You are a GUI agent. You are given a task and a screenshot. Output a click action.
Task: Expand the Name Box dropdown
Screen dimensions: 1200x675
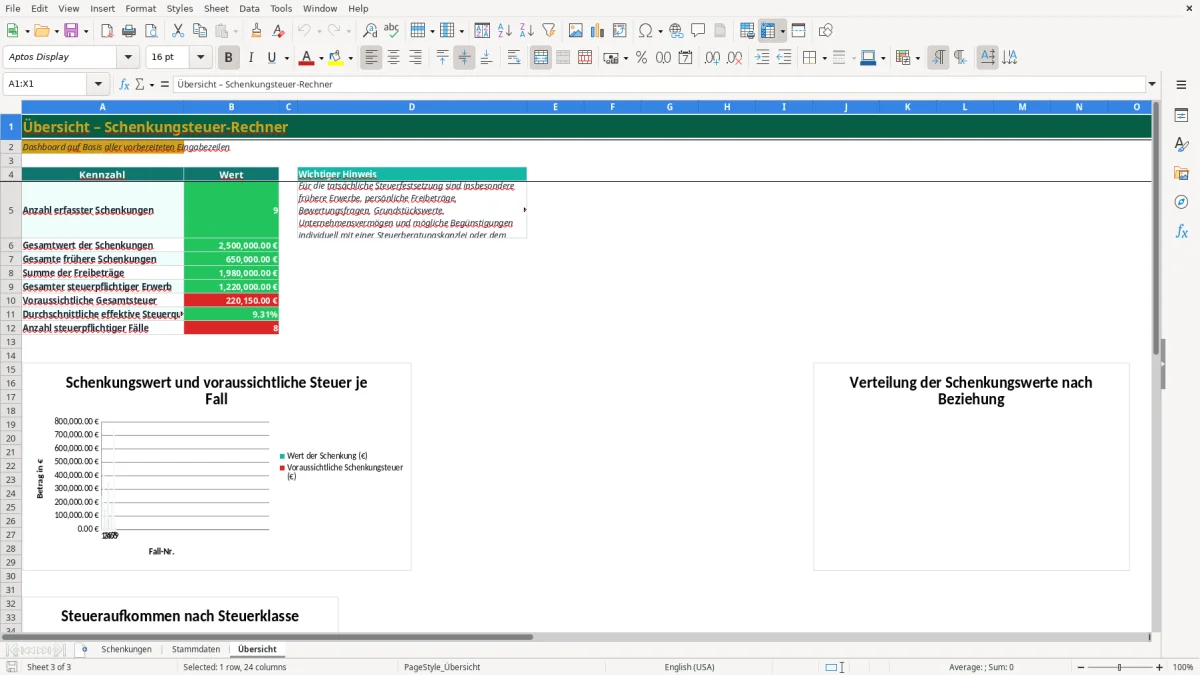tap(98, 84)
